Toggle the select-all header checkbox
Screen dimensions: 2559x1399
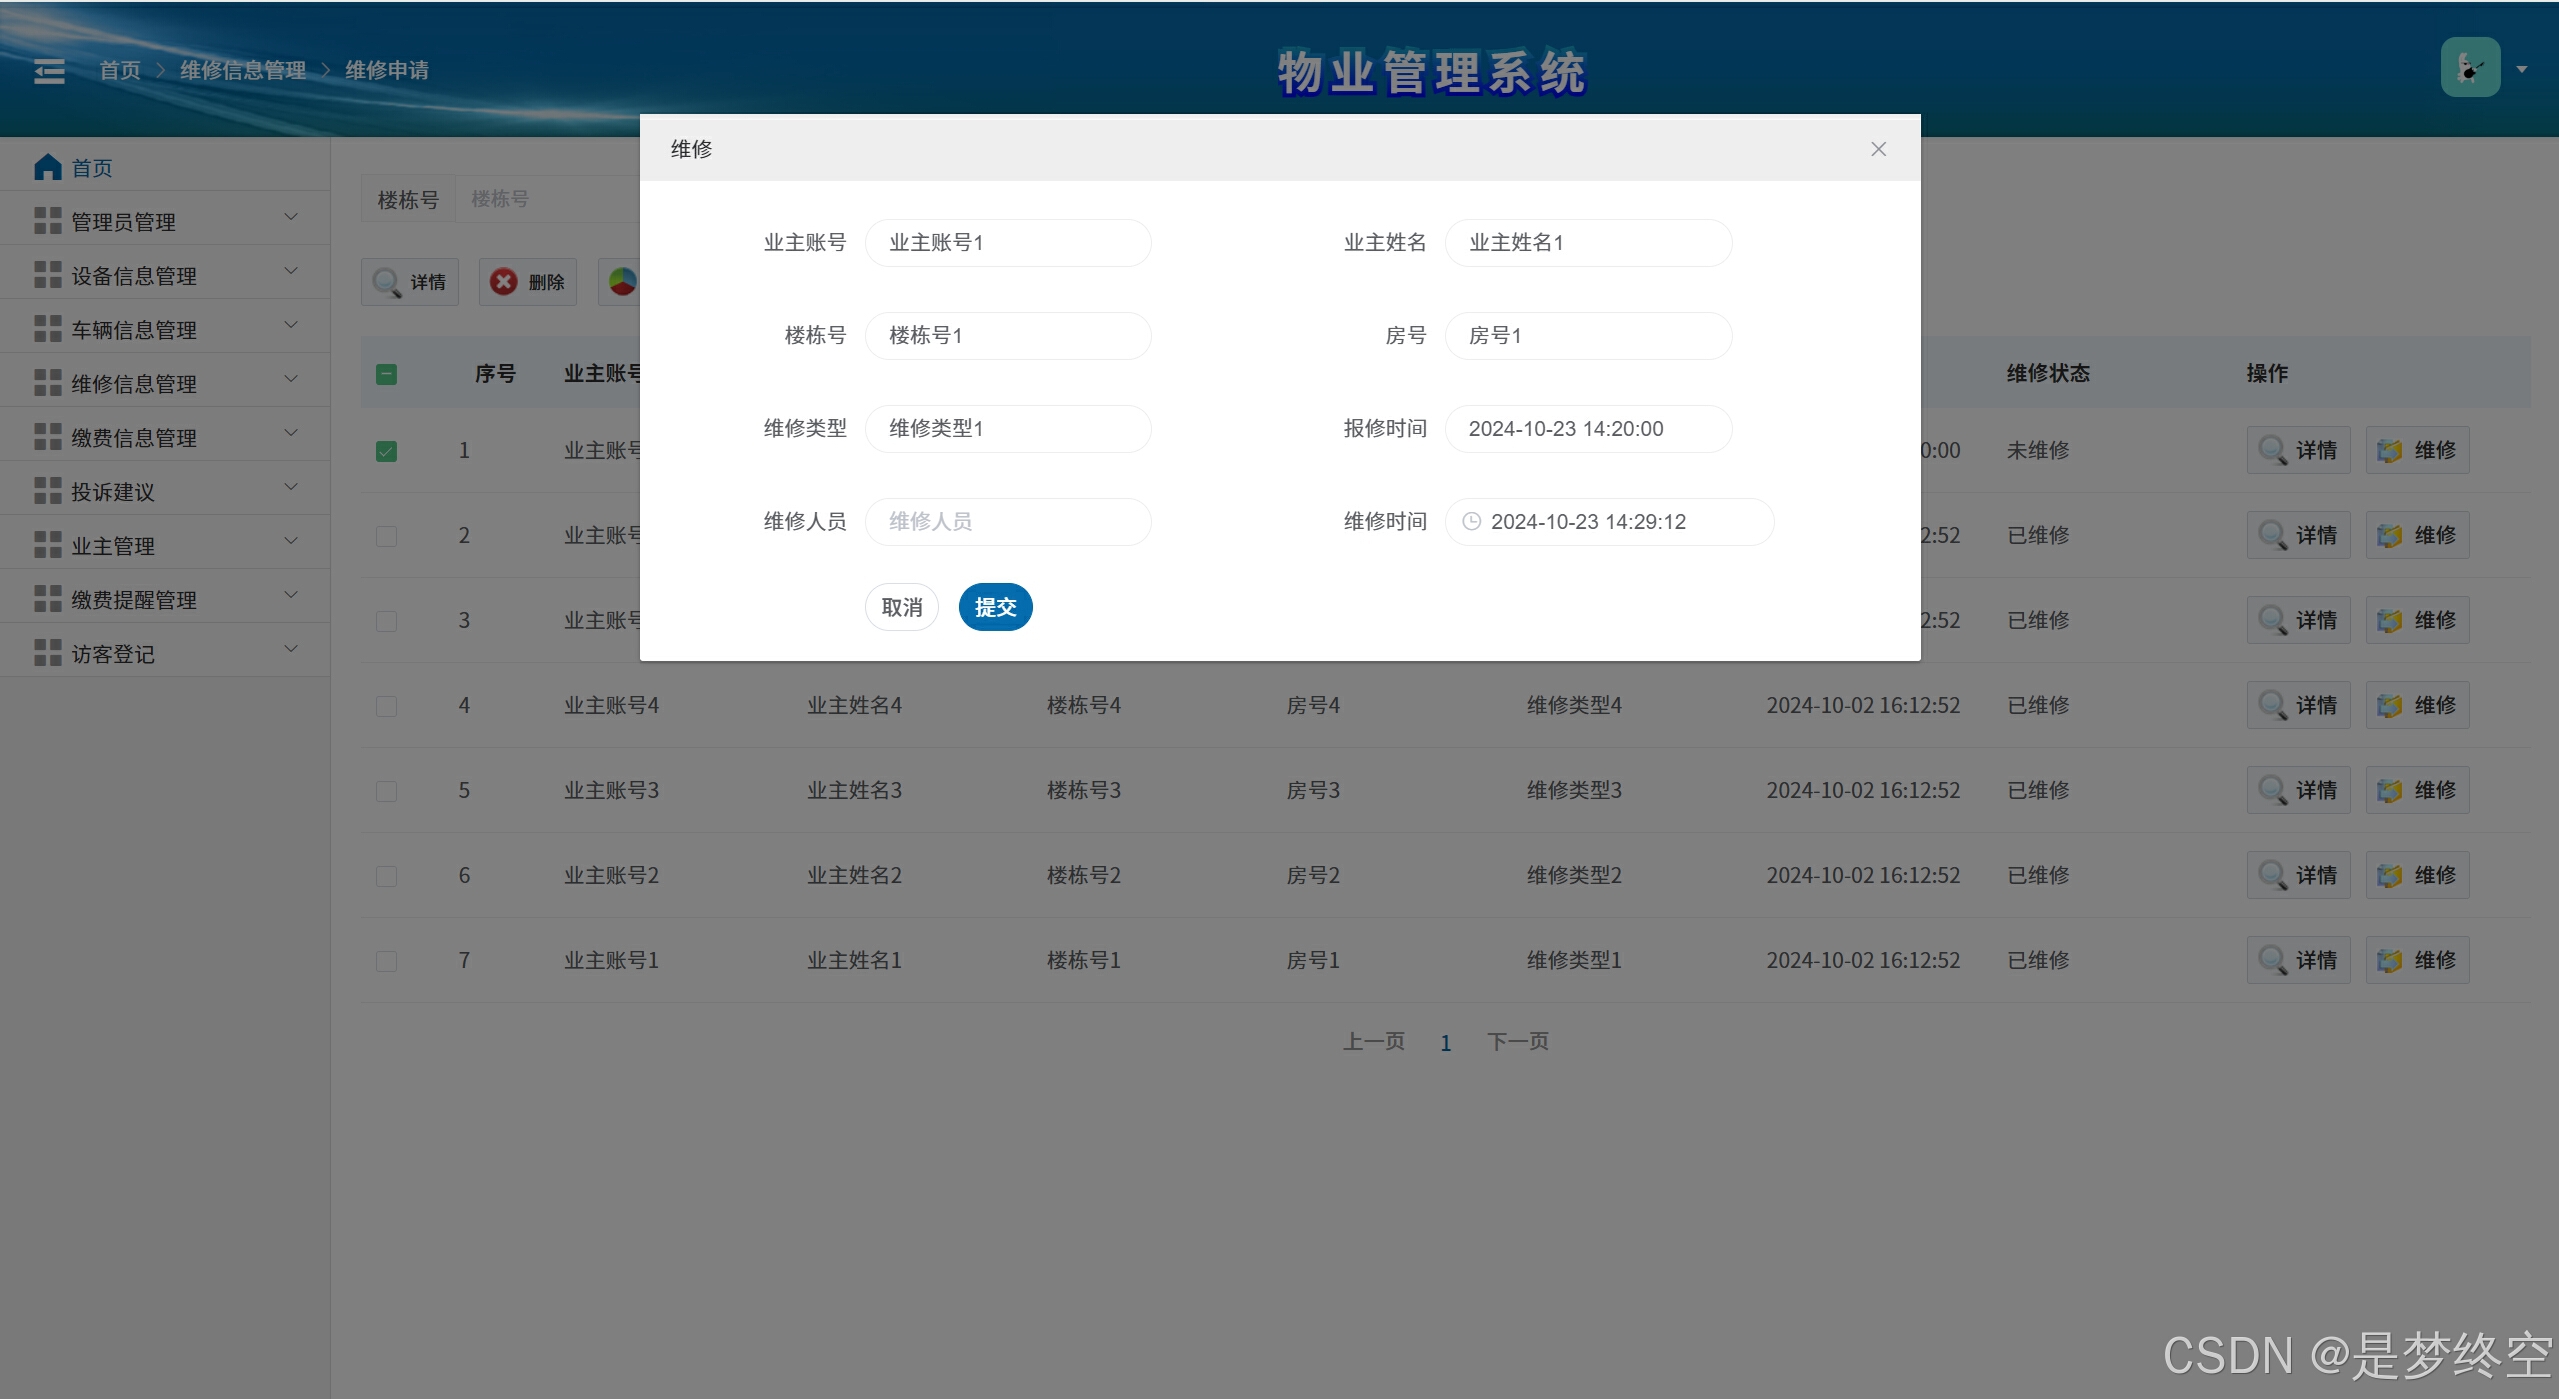386,374
